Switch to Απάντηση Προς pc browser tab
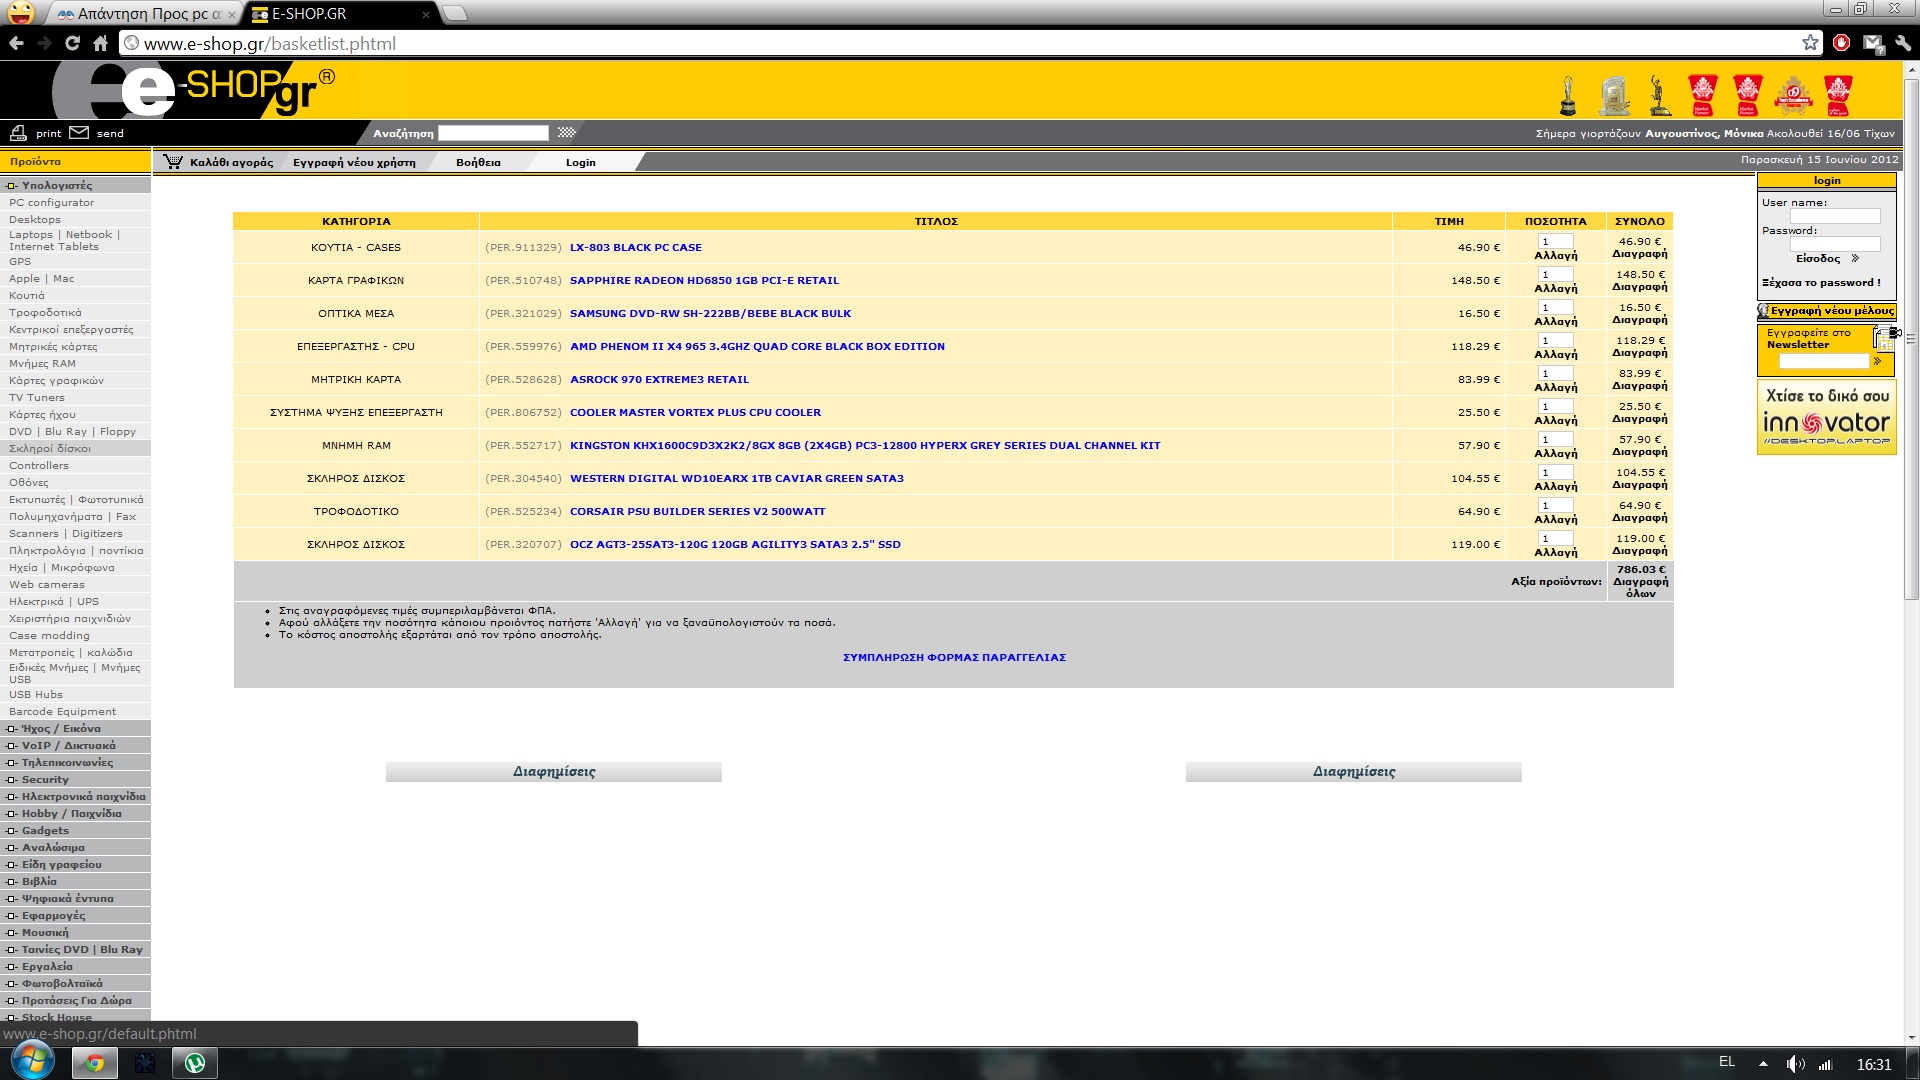This screenshot has height=1080, width=1920. point(145,14)
